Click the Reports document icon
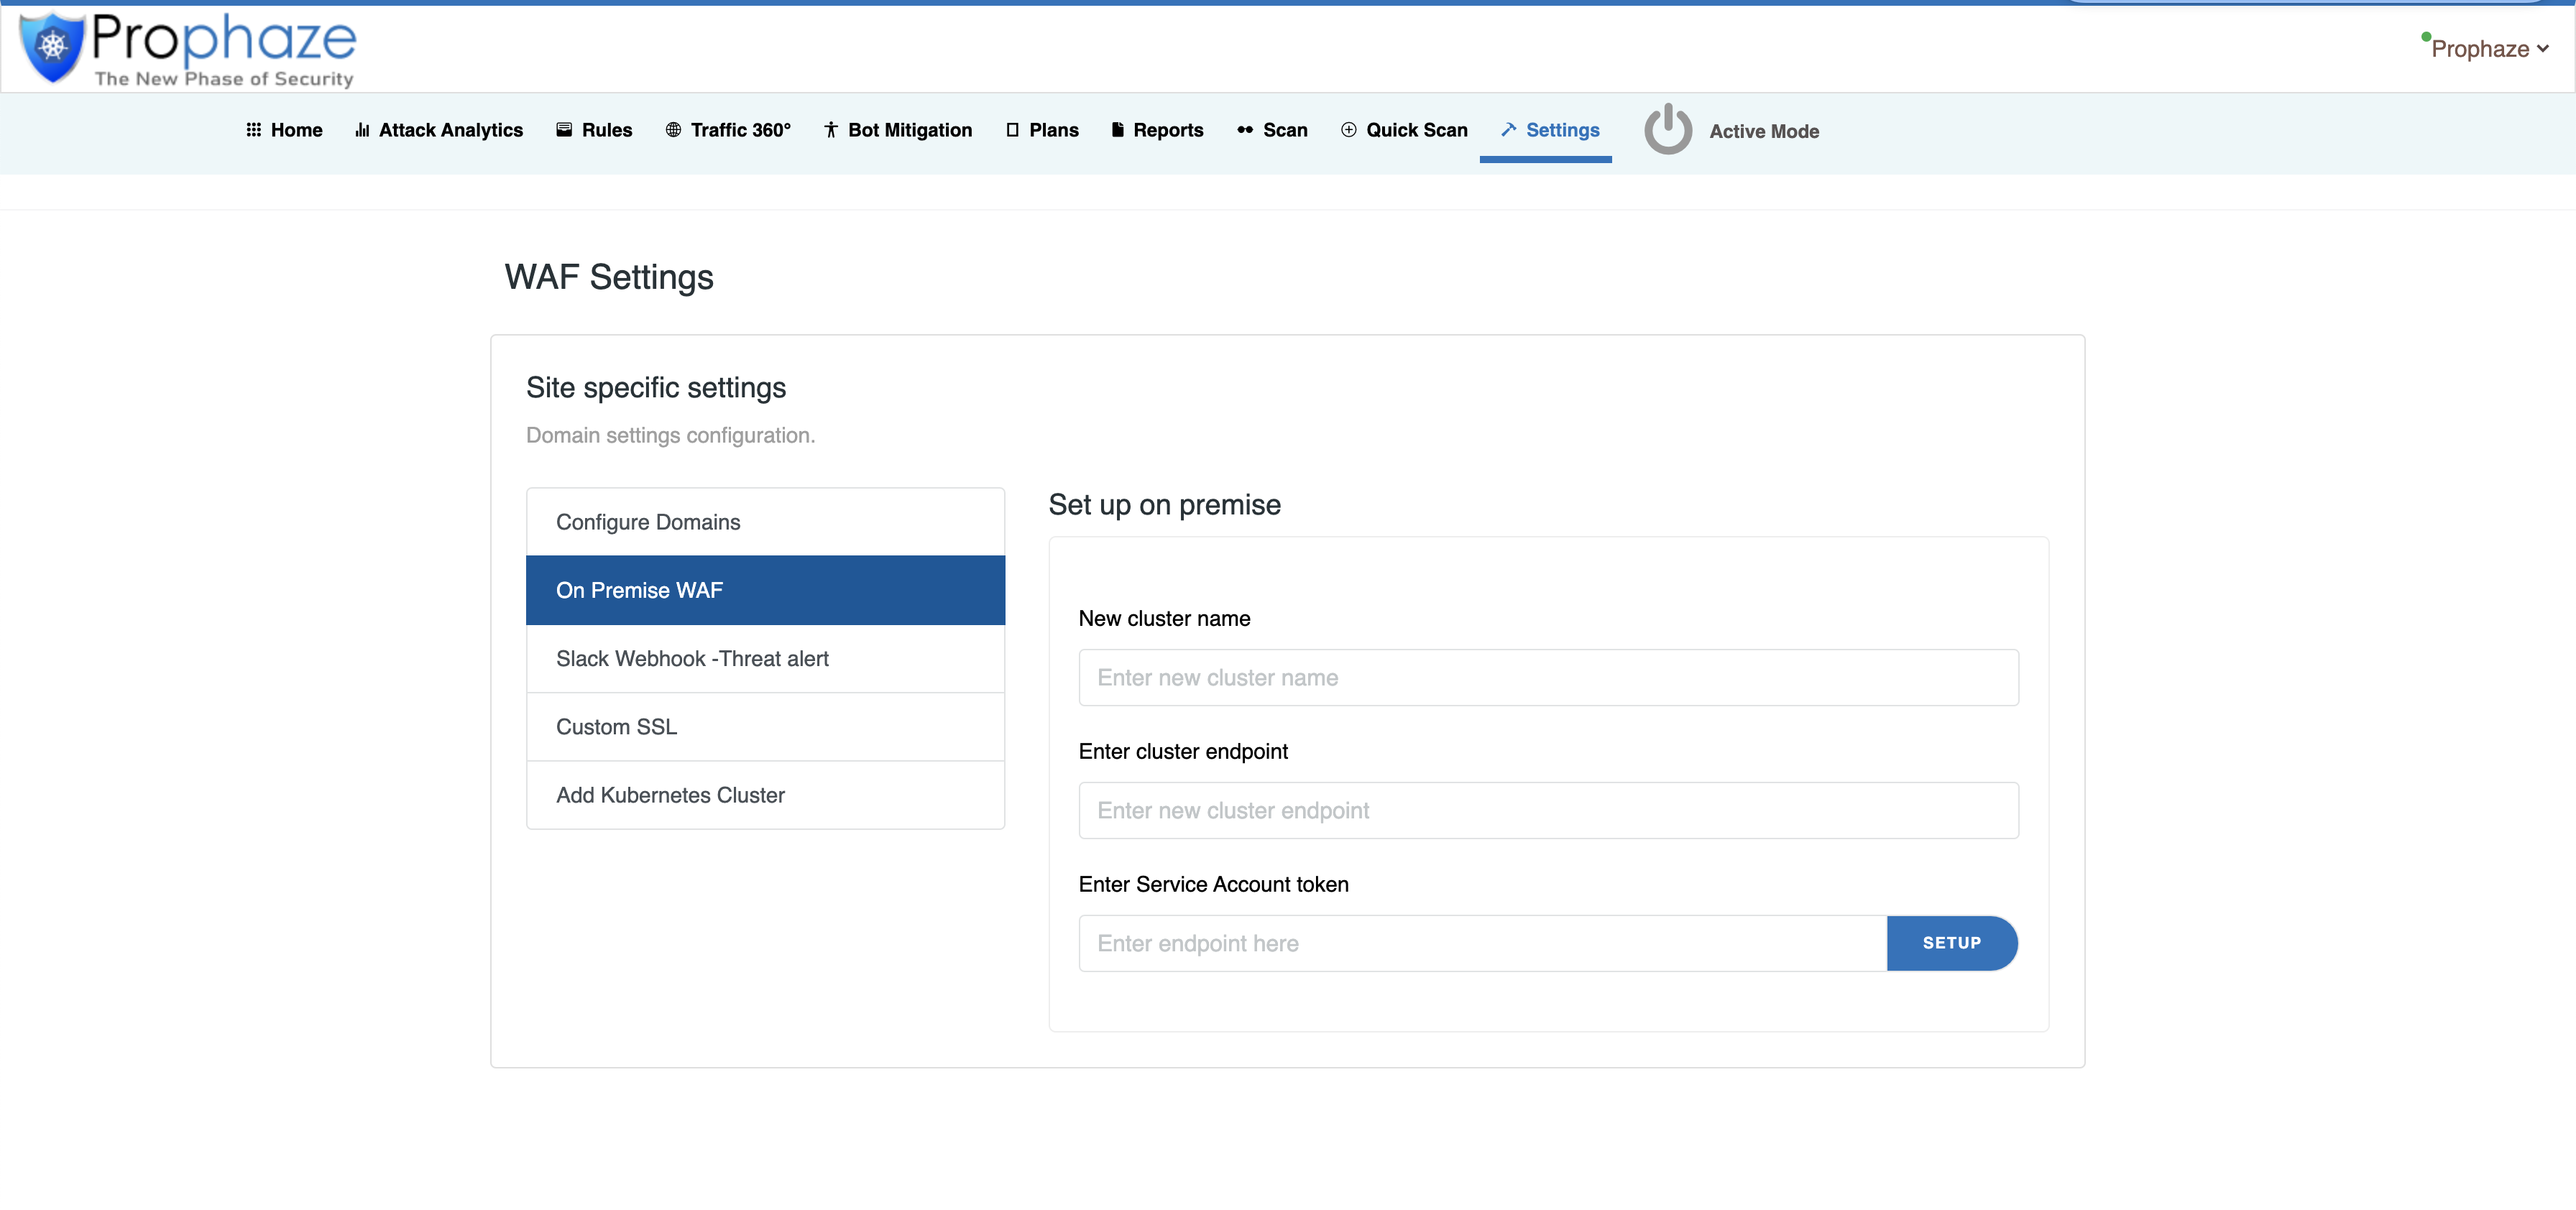The width and height of the screenshot is (2576, 1210). click(x=1117, y=130)
